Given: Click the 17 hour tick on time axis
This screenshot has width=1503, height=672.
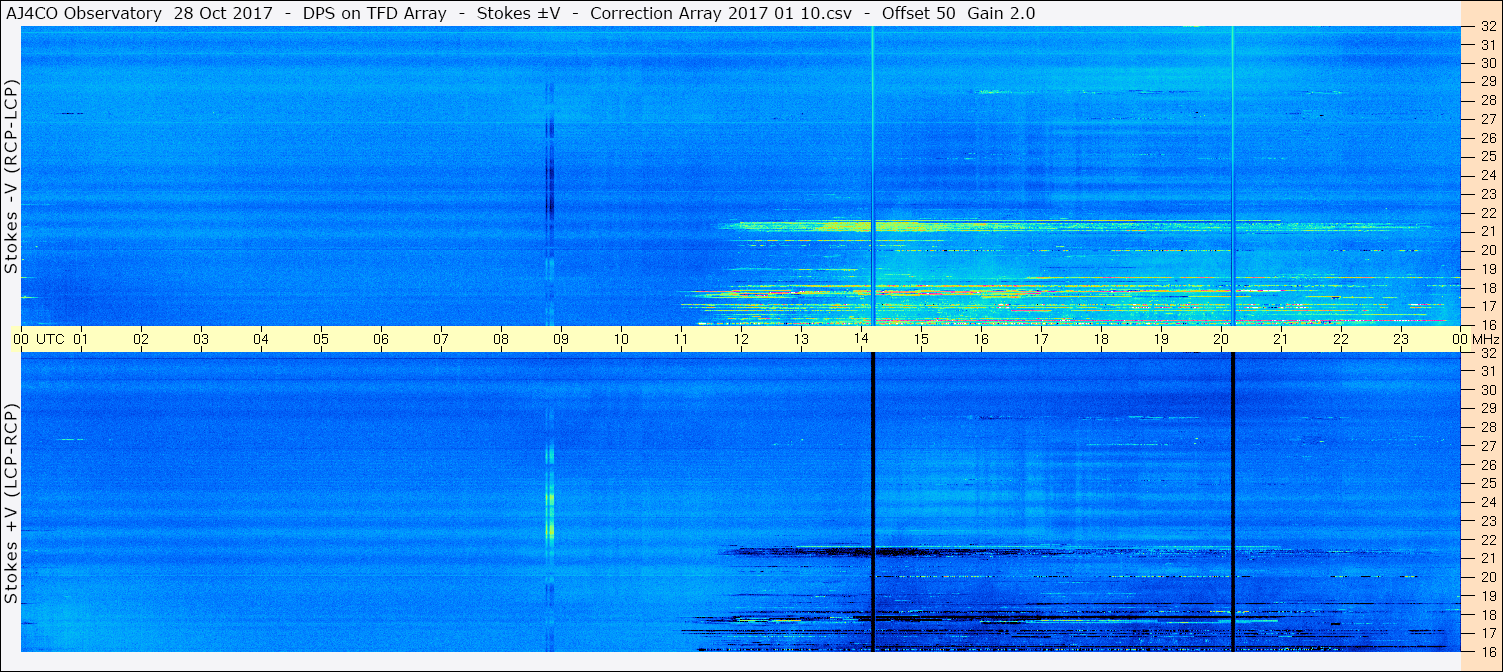Looking at the screenshot, I should [1041, 339].
